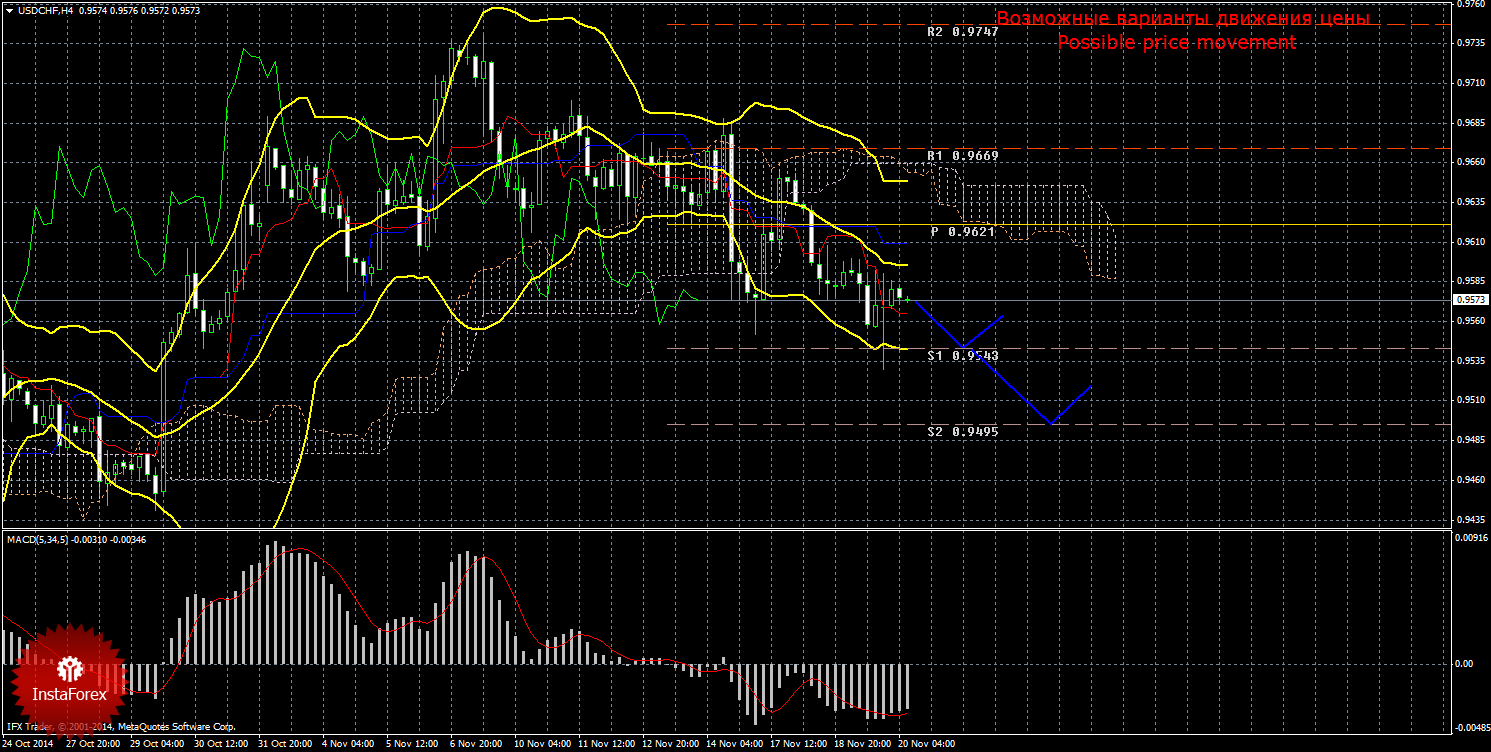Click the '6 Nov 20:00' time axis label
Screen dimensions: 1491x752
tap(476, 744)
